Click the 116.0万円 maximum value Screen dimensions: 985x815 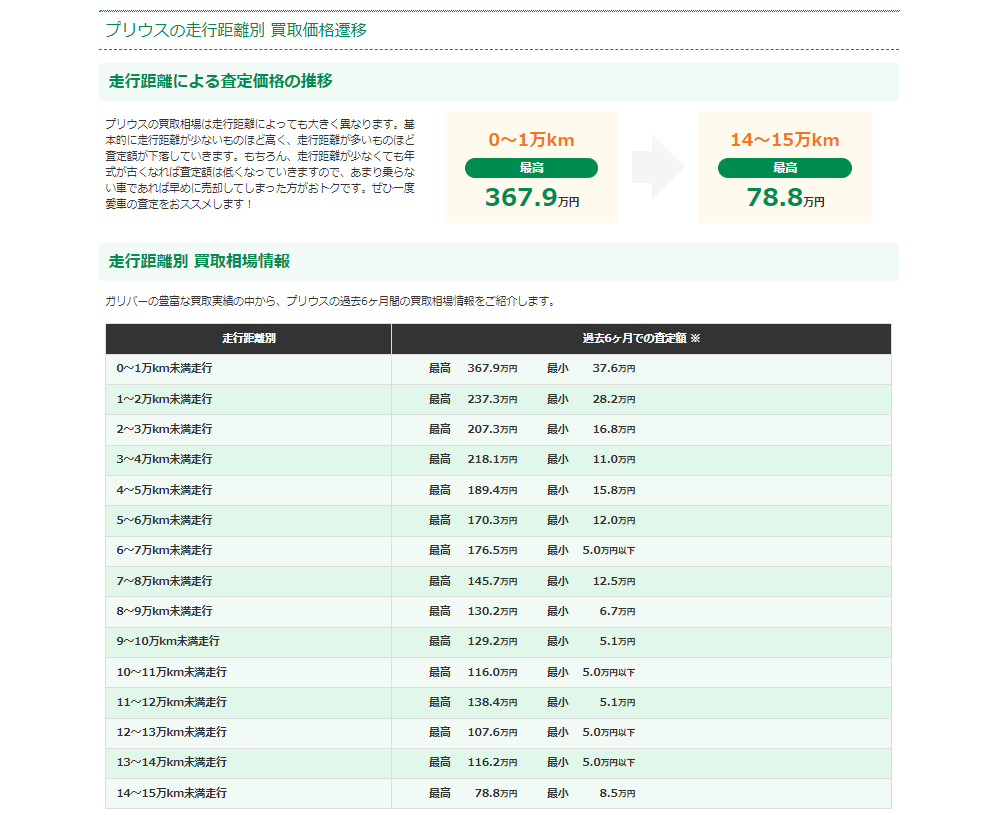[x=492, y=673]
